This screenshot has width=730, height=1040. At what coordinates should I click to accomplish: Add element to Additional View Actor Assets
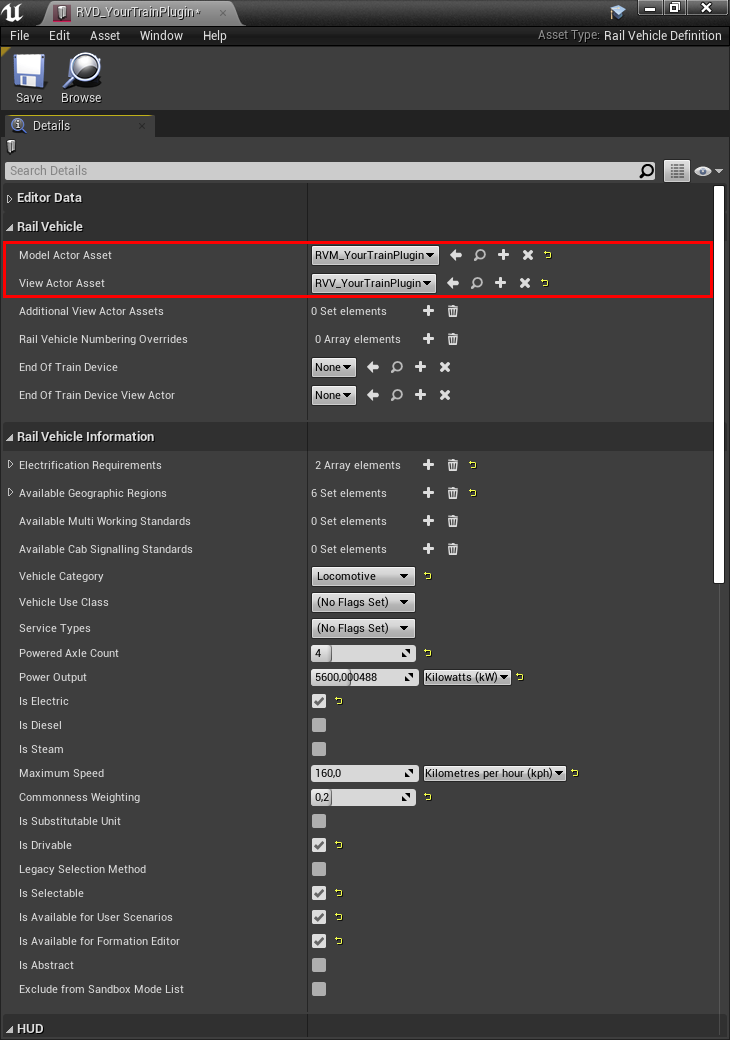pyautogui.click(x=428, y=311)
